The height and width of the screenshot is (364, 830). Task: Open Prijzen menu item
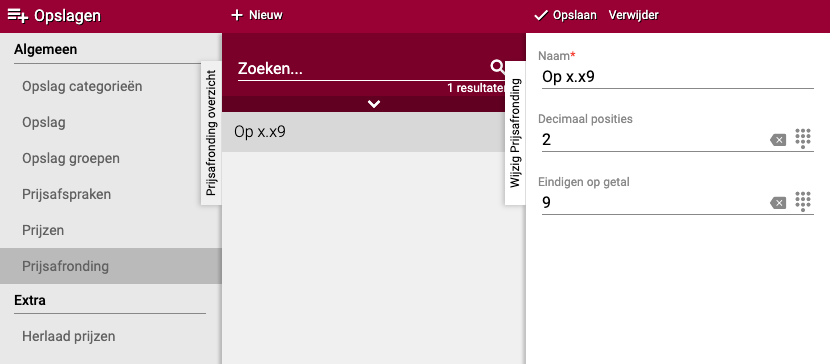pos(43,230)
